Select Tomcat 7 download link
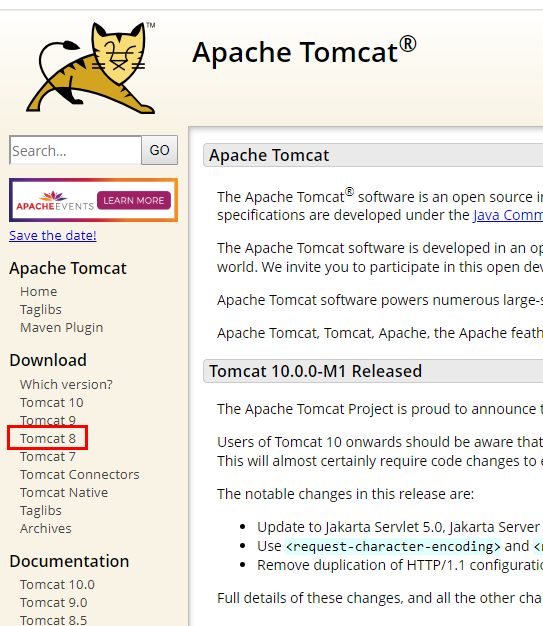543x626 pixels. (x=48, y=456)
